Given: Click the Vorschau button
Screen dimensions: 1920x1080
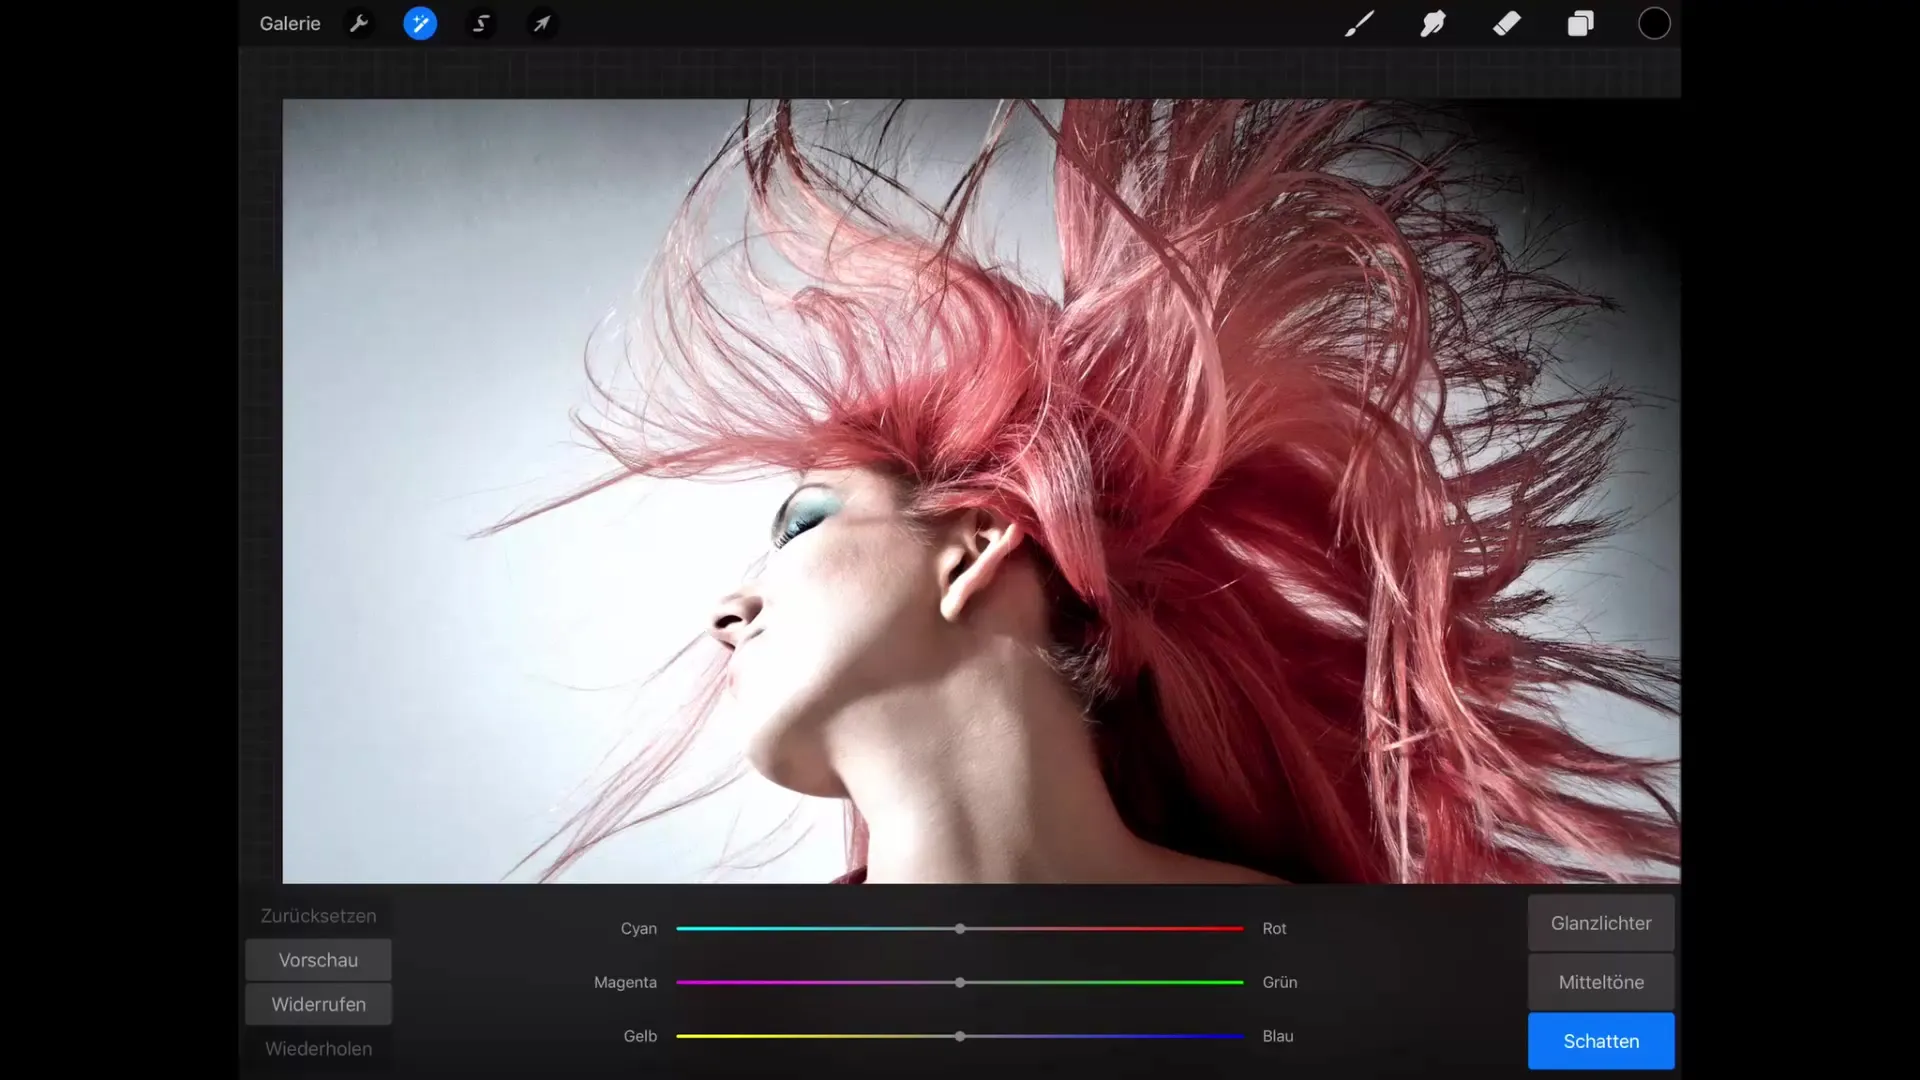Looking at the screenshot, I should (x=318, y=960).
